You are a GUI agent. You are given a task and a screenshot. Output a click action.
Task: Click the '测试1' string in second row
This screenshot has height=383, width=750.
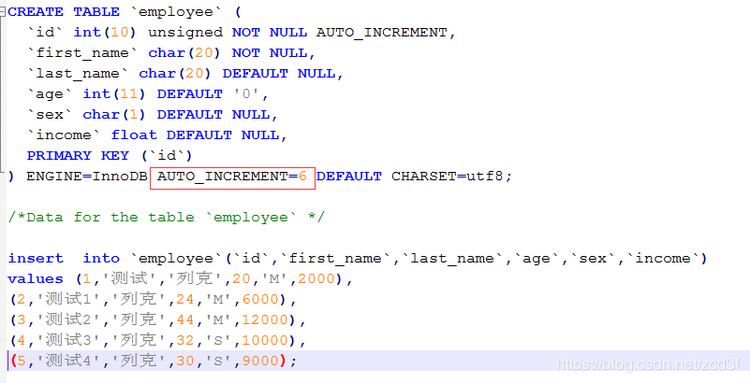tap(68, 300)
